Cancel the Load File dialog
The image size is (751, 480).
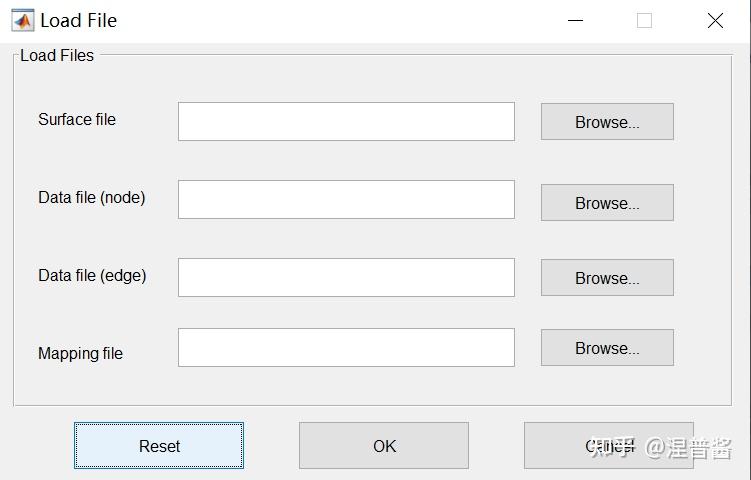pyautogui.click(x=608, y=446)
